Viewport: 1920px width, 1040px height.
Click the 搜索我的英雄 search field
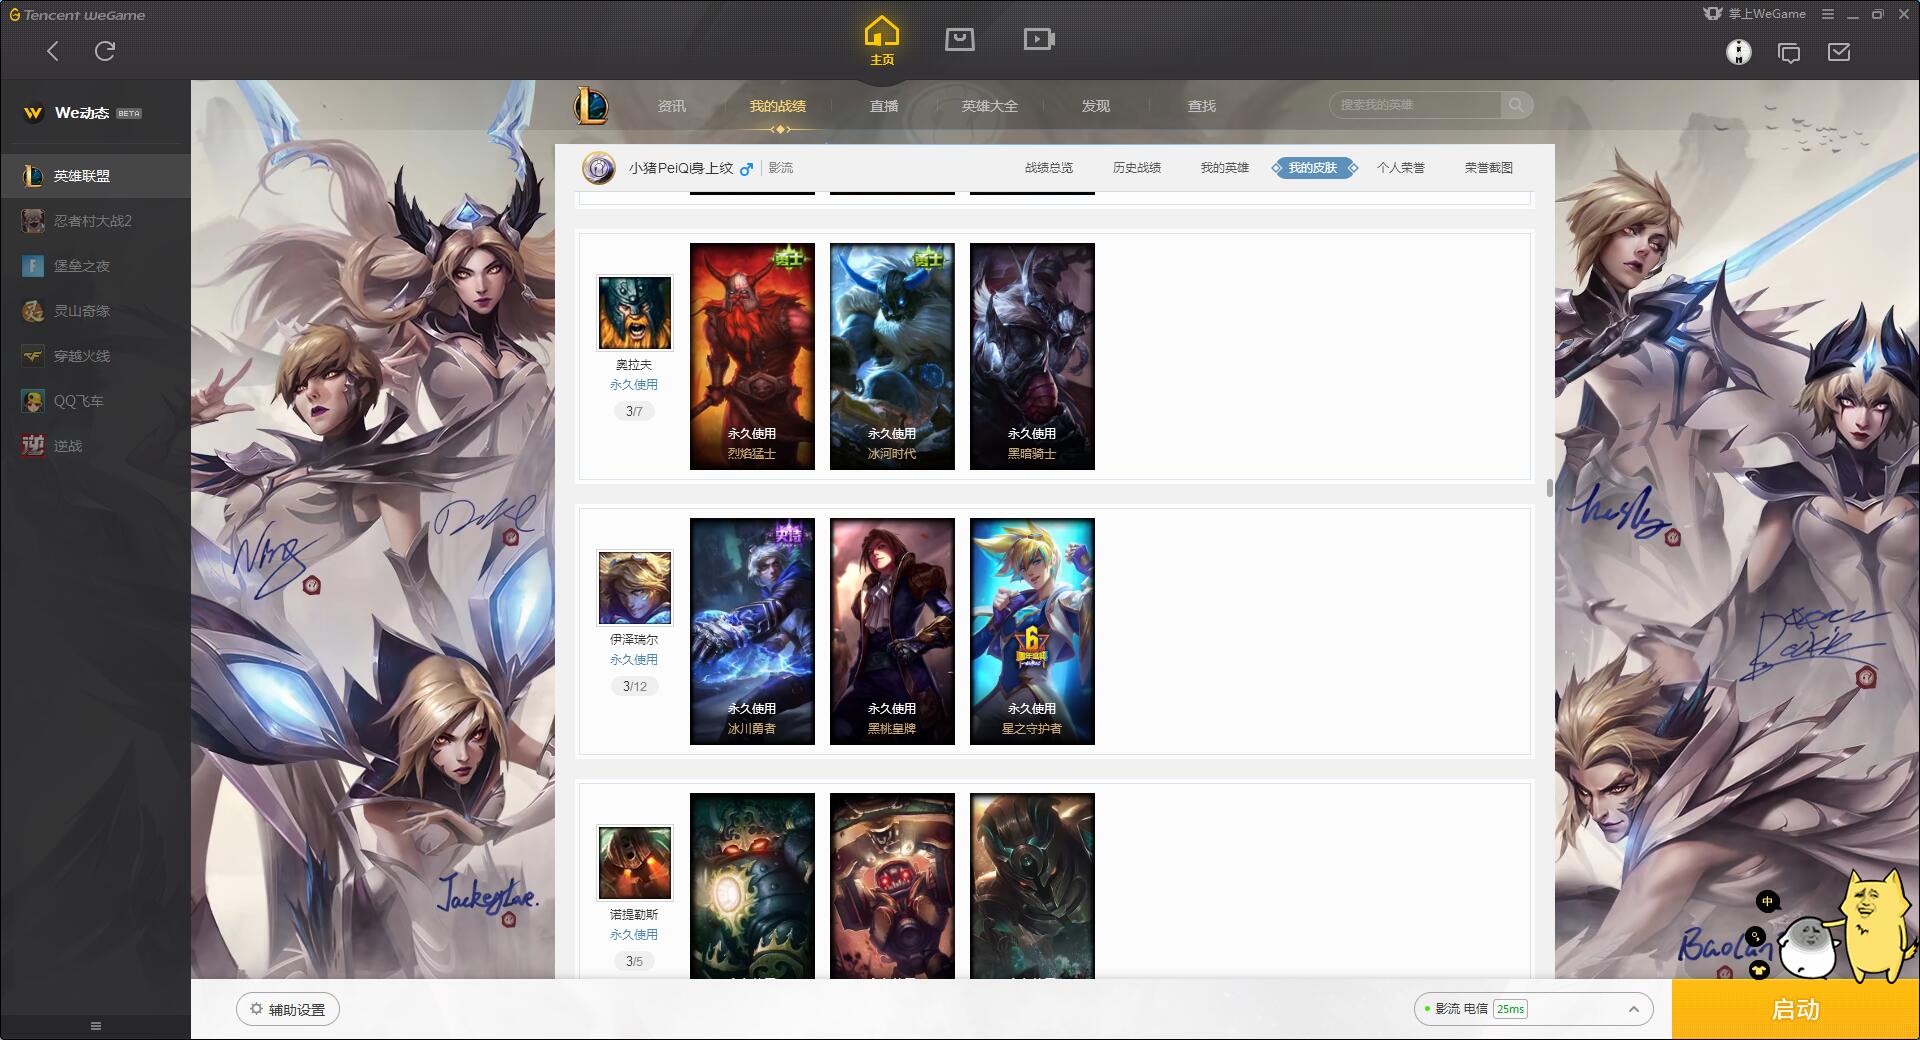[1415, 105]
